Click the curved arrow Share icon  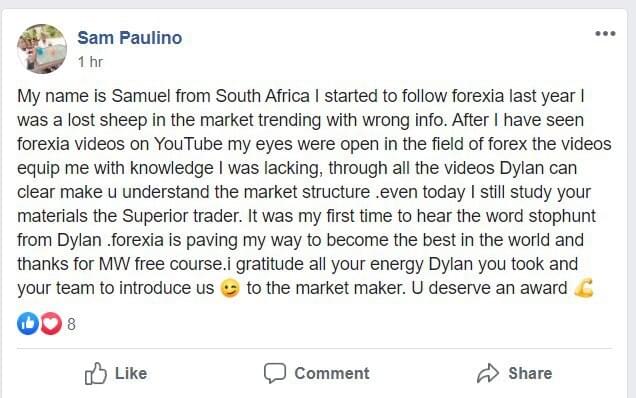tap(488, 373)
